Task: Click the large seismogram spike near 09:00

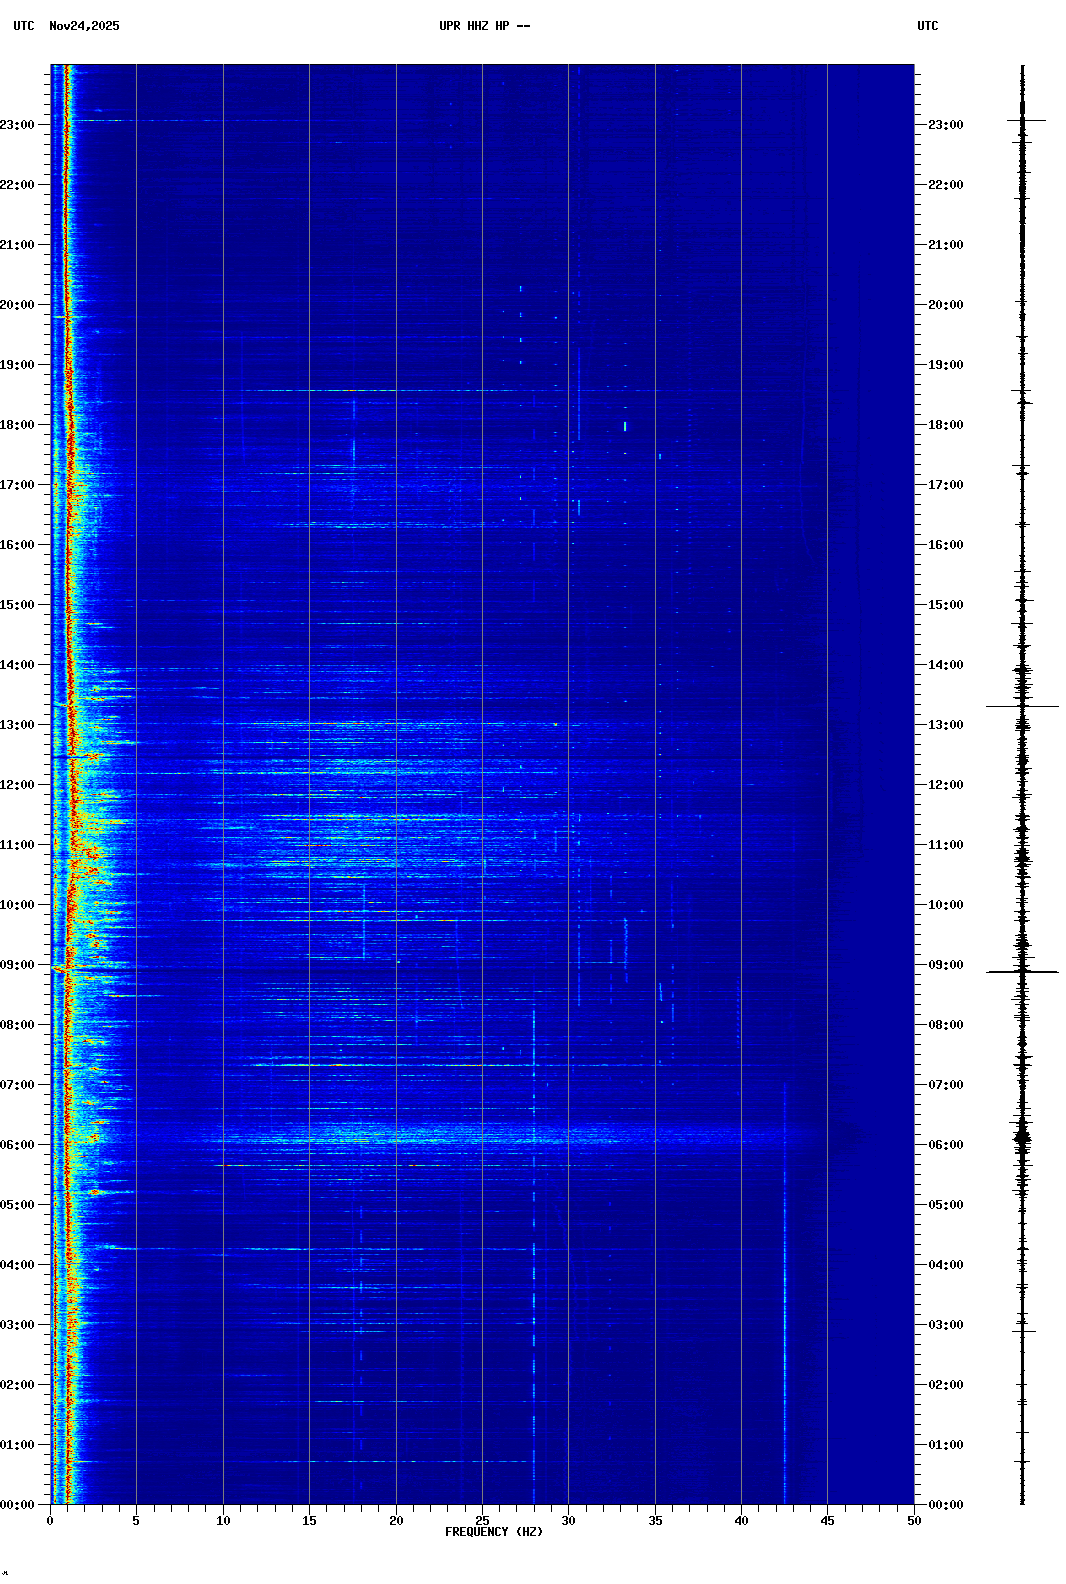Action: (1022, 971)
